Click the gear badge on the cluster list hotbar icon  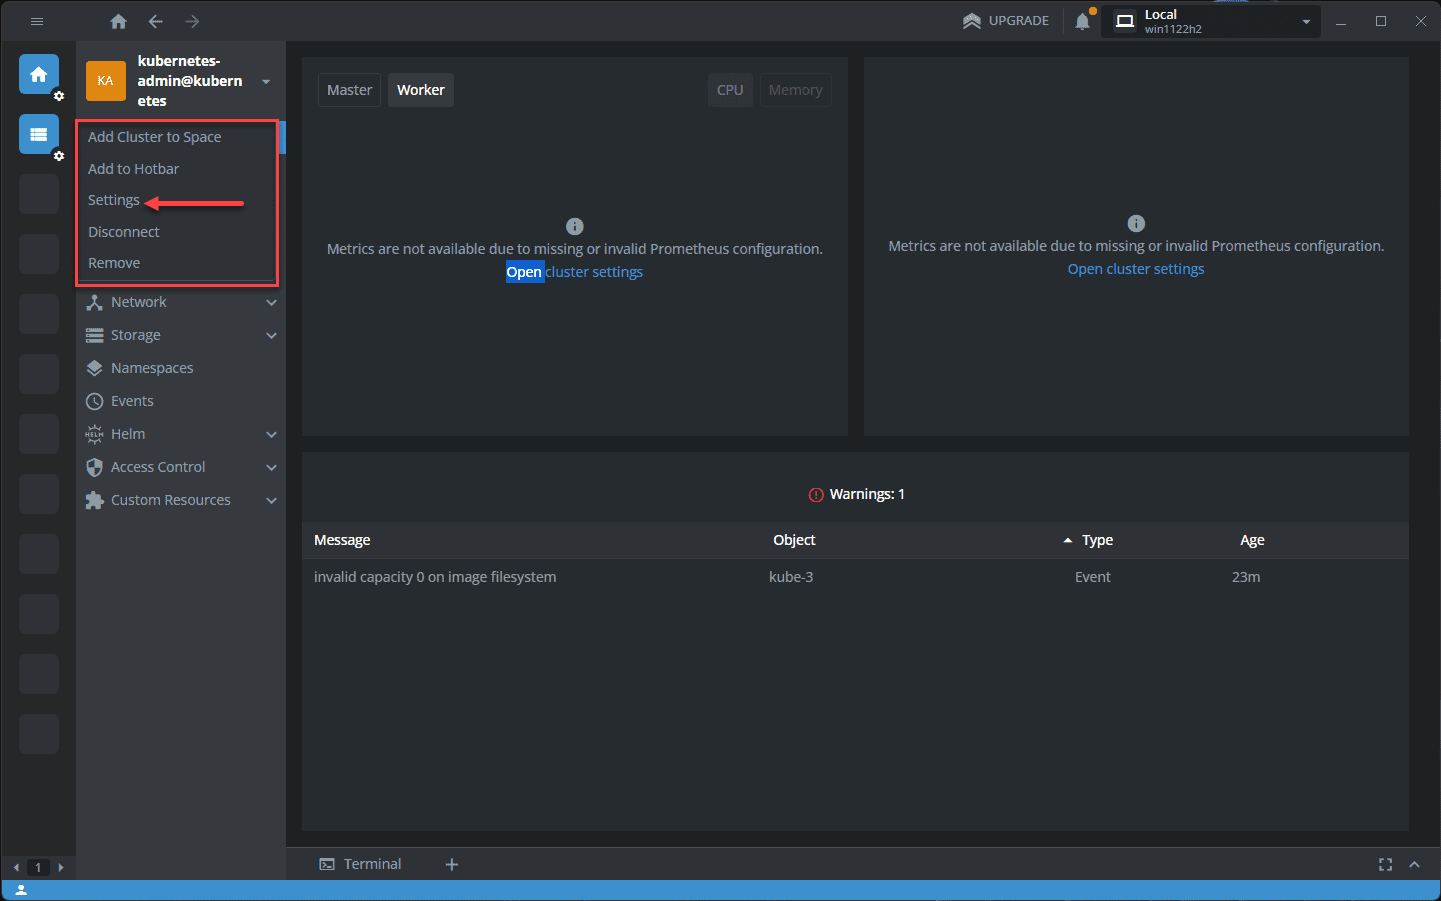[59, 156]
